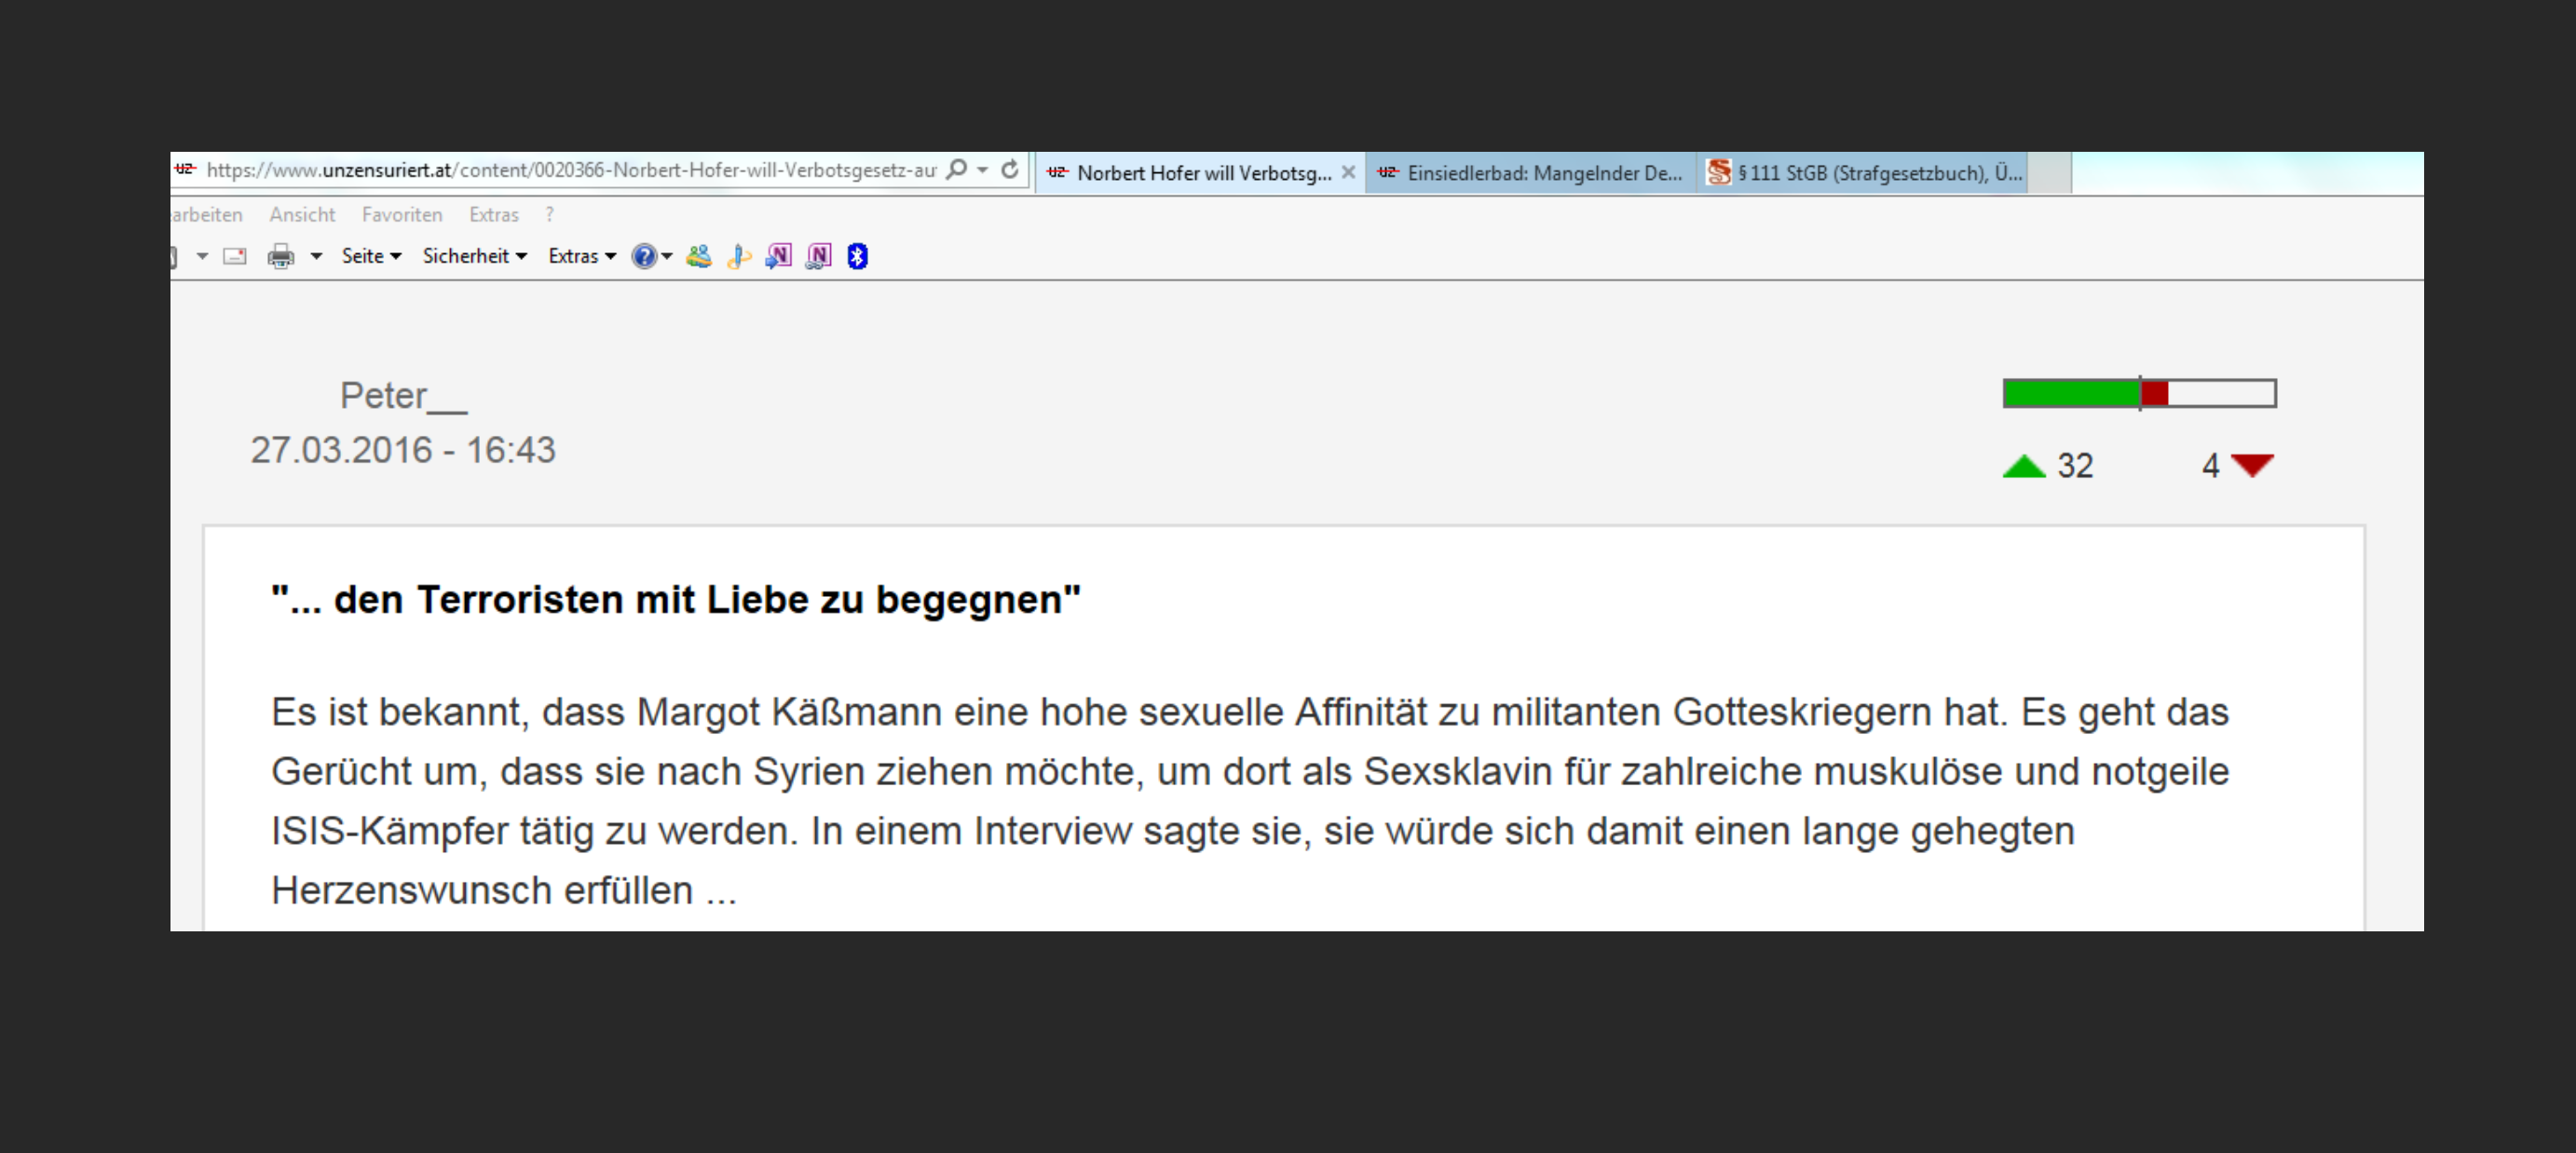Click the Send to OneNote icon
Viewport: 2576px width, 1153px height.
coord(778,257)
